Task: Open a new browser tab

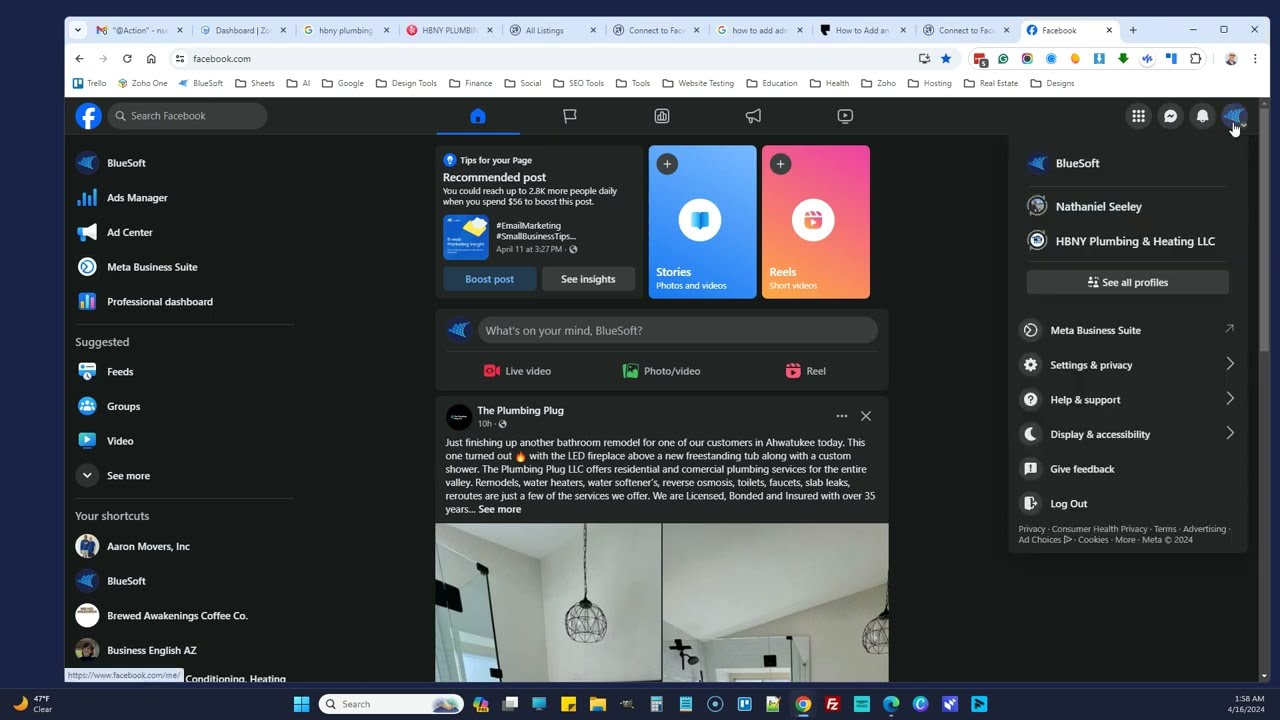Action: [x=1133, y=30]
